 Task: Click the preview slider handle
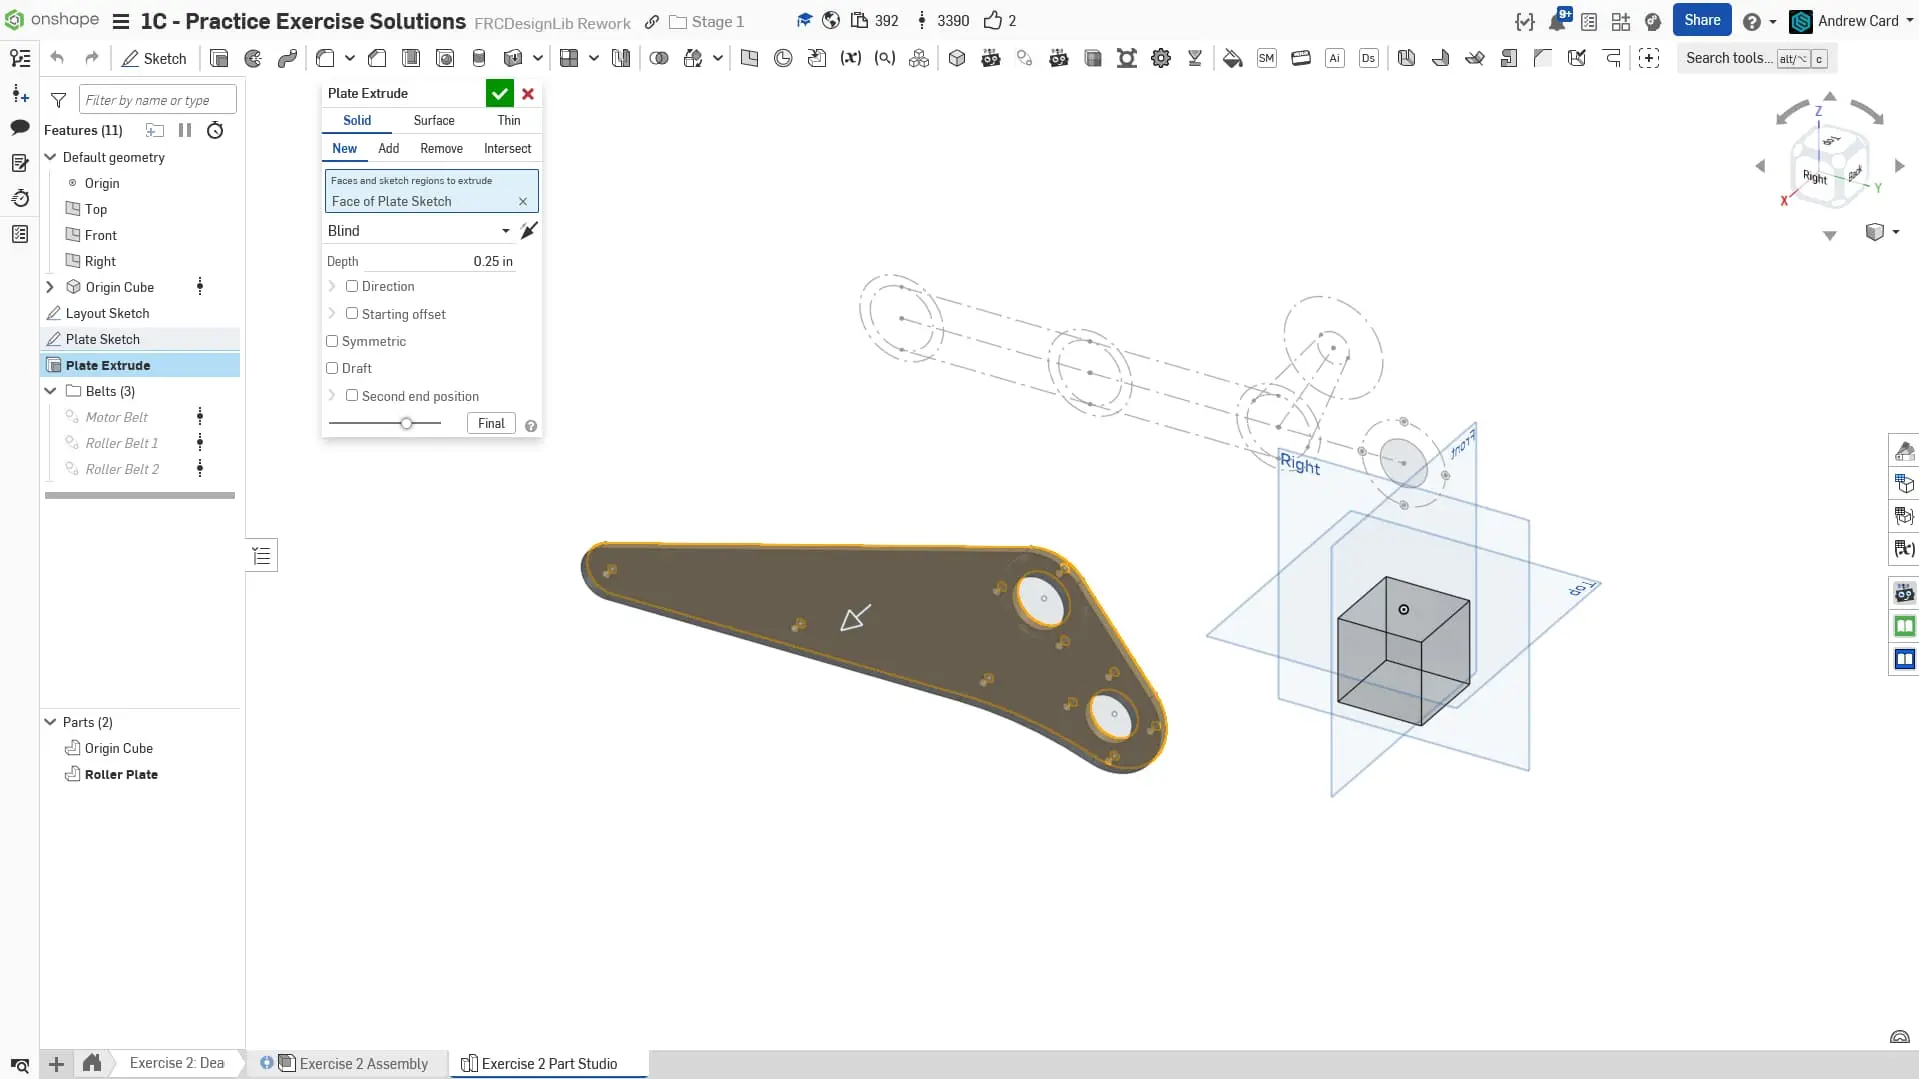click(x=406, y=424)
